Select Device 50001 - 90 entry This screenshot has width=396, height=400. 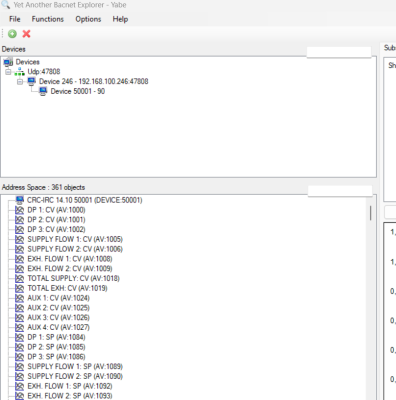tap(78, 91)
